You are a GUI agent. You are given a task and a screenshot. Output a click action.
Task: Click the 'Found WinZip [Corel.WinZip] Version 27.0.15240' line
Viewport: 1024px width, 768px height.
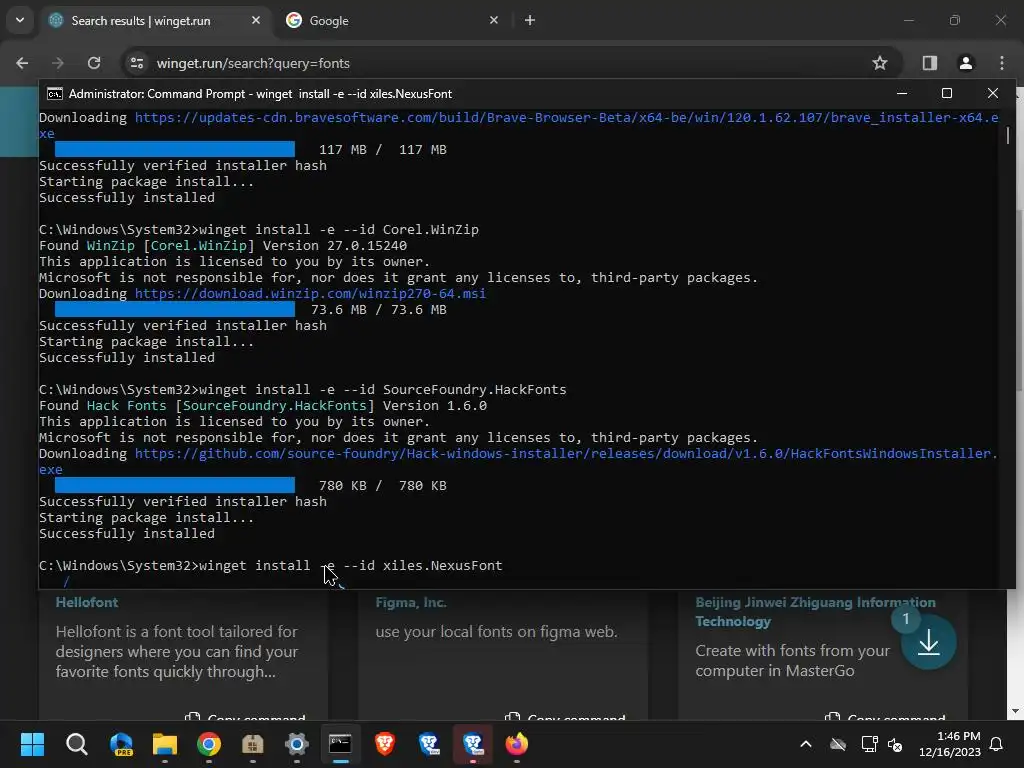[223, 246]
